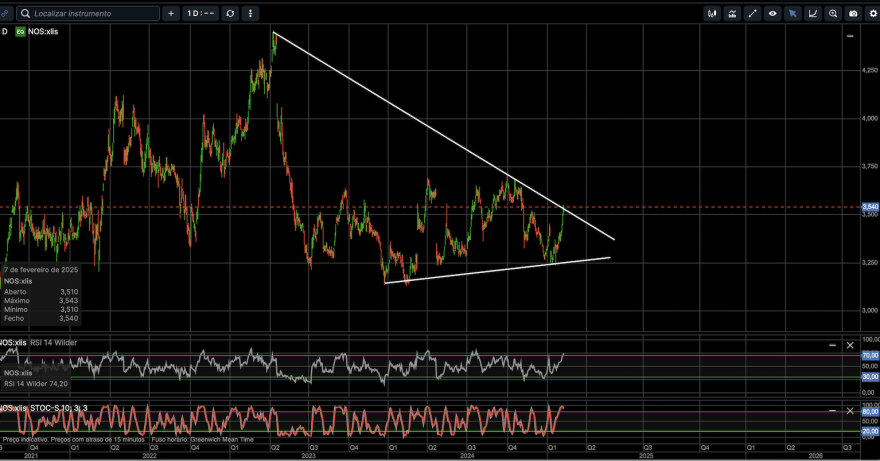This screenshot has width=880, height=461.
Task: Open chart settings gear icon
Action: coord(873,13)
